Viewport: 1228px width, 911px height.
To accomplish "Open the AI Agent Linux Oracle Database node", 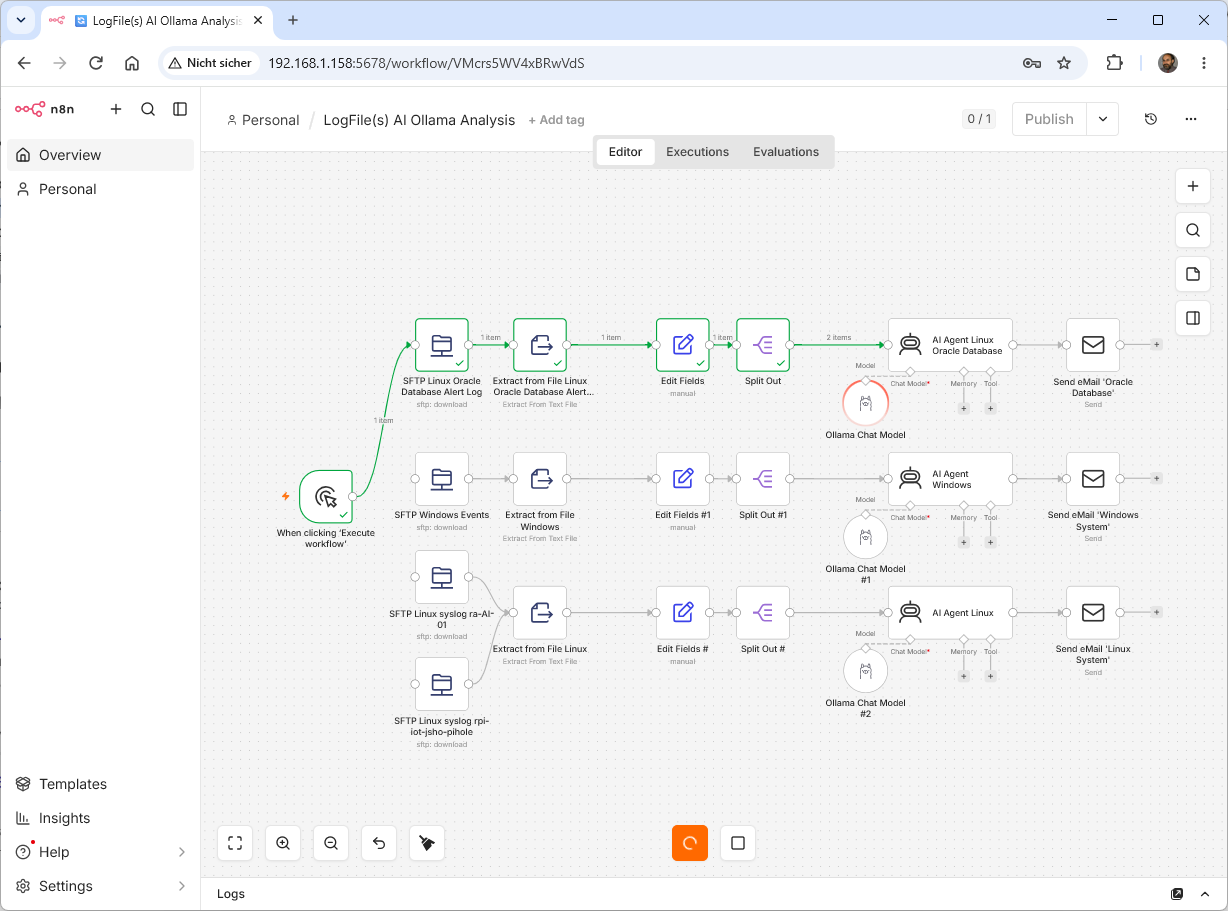I will click(950, 345).
